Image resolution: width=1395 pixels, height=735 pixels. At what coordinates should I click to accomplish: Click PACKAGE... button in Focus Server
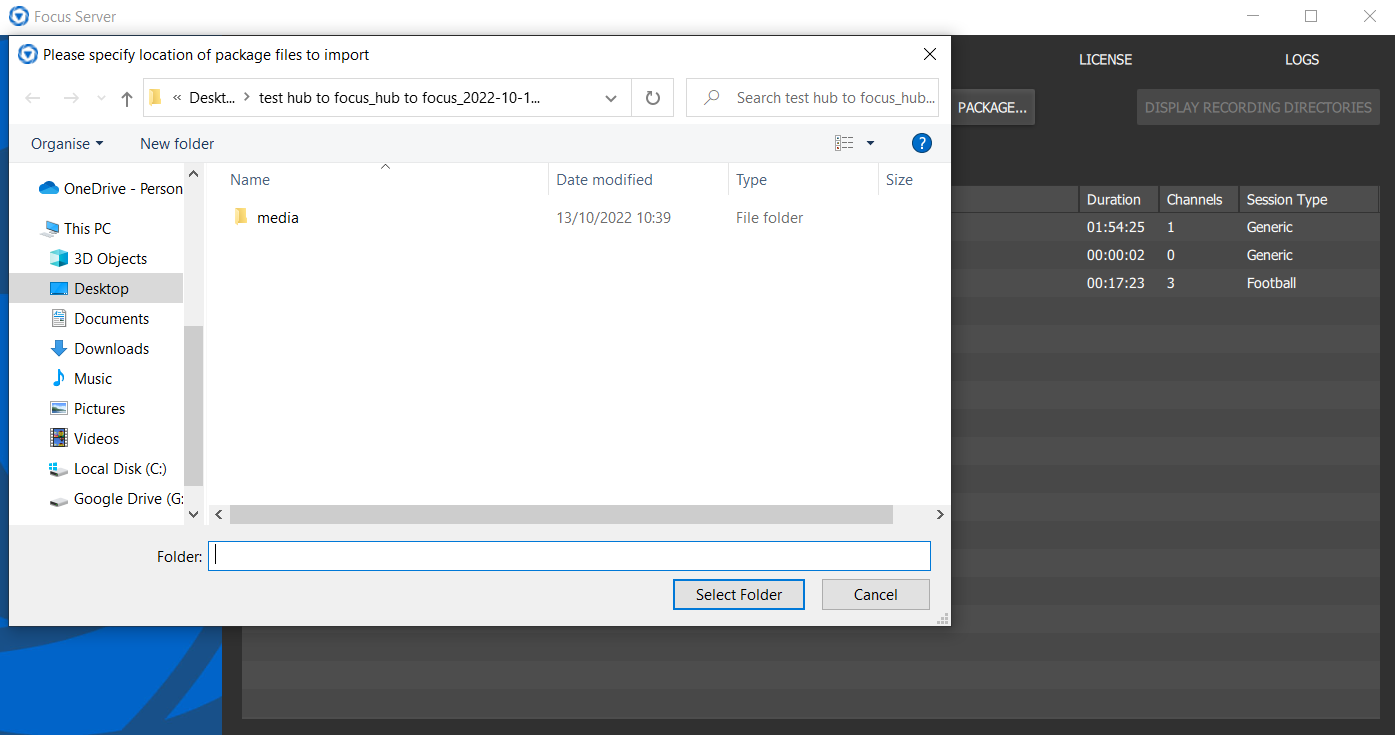[992, 107]
